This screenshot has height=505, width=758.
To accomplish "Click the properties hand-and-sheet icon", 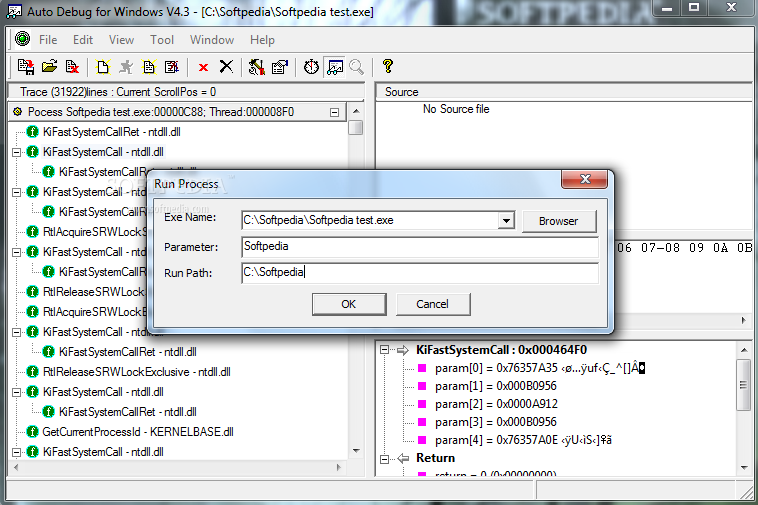I will click(280, 67).
